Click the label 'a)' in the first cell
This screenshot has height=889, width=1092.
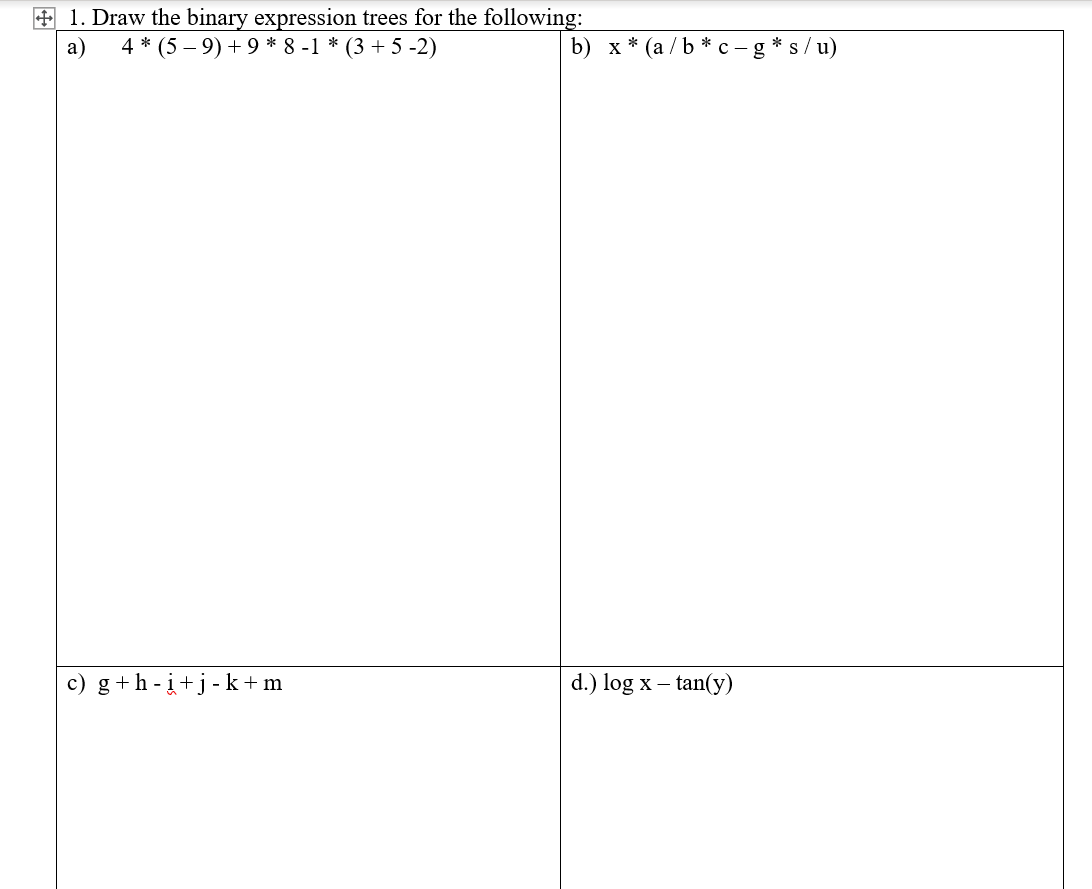(75, 47)
